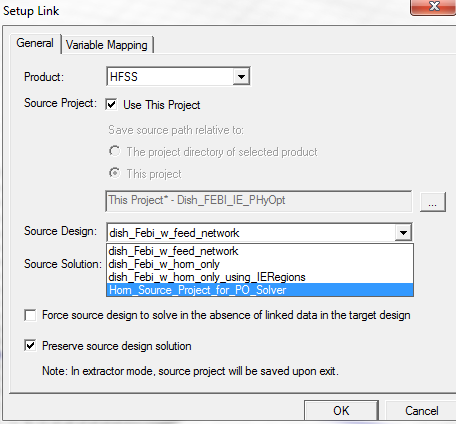
Task: Pick dish_Febi_w_horn_only_using_IERegions option
Action: (260, 277)
